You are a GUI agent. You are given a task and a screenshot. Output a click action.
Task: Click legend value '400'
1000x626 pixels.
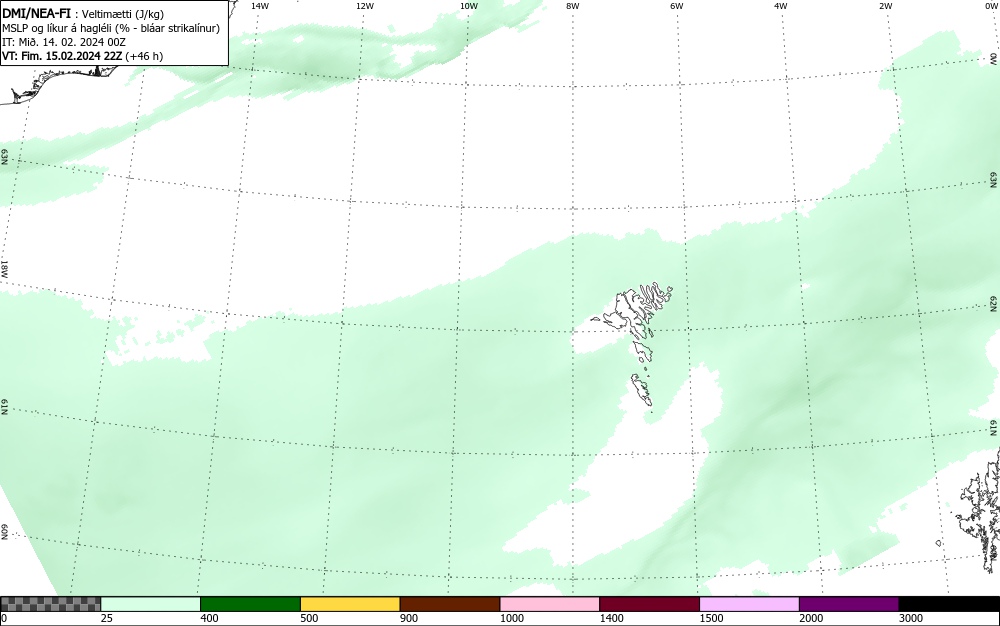click(209, 618)
